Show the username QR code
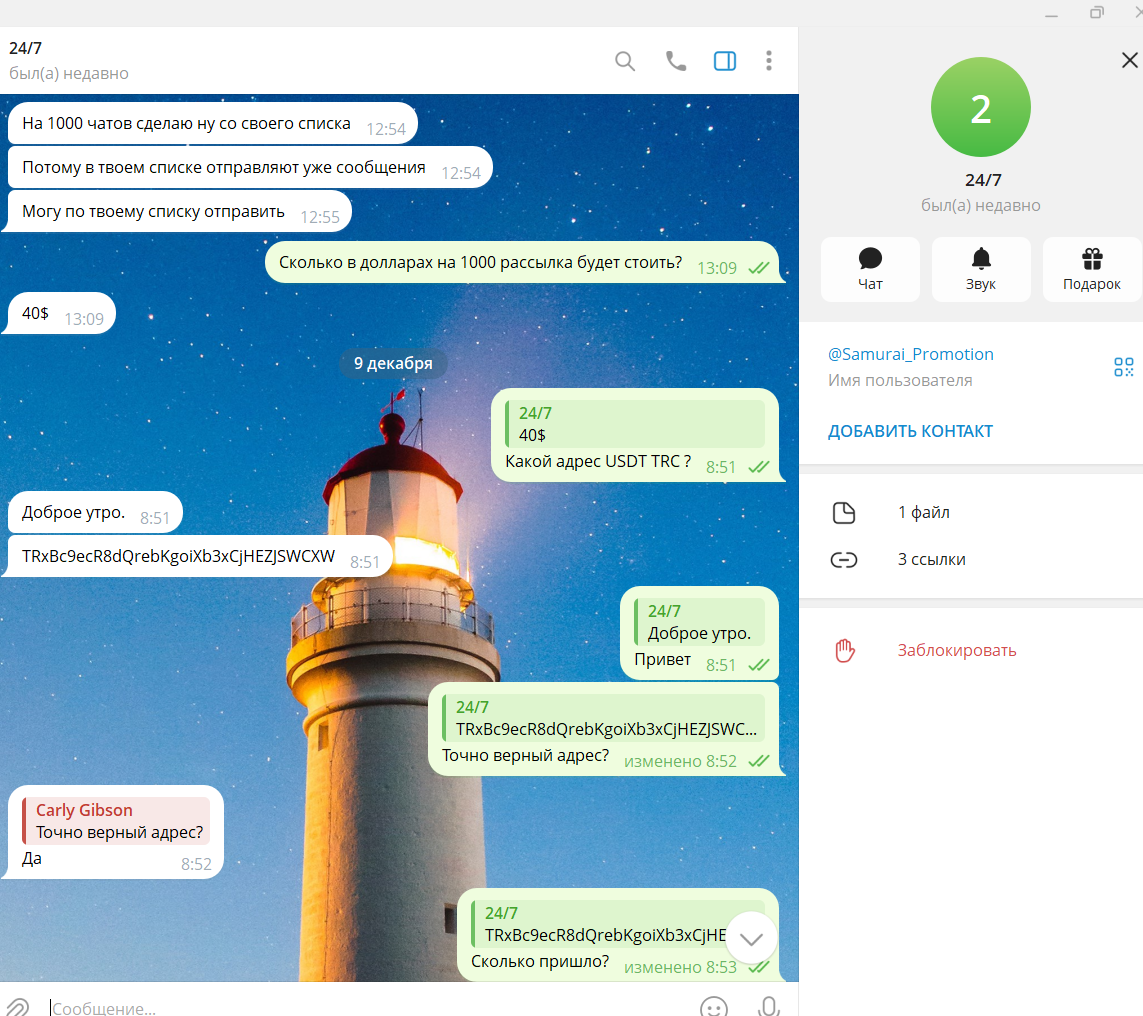1143x1016 pixels. (1123, 367)
